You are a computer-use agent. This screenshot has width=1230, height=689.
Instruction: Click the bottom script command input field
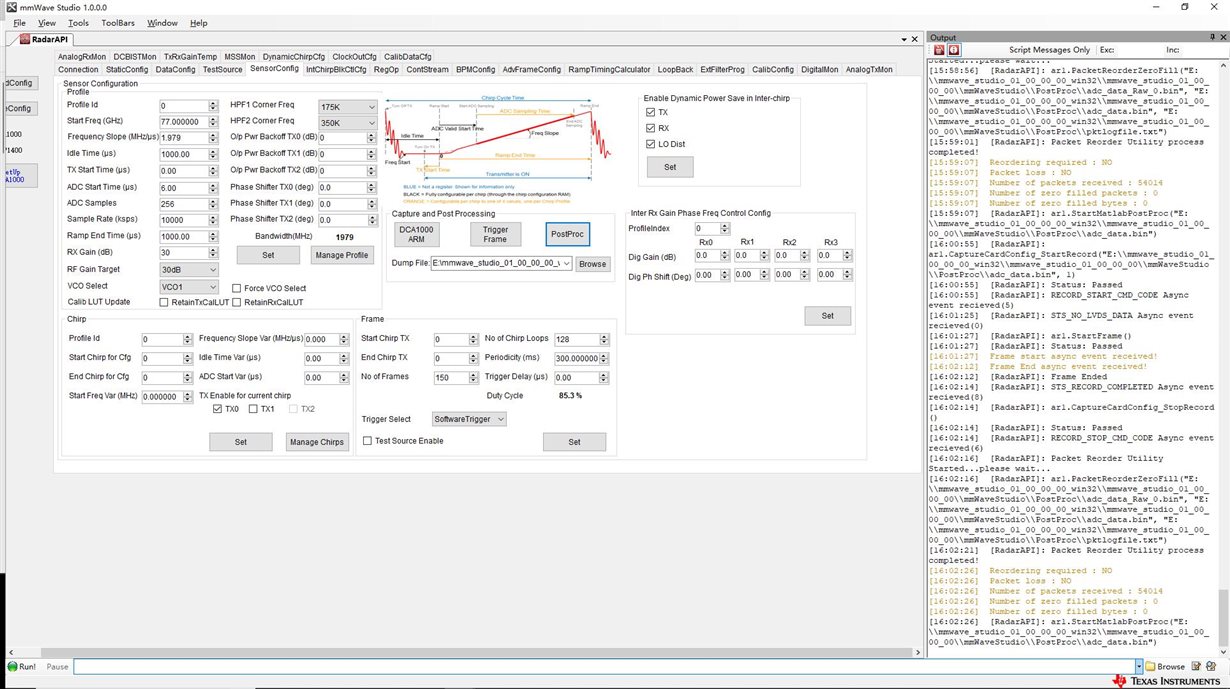click(x=603, y=666)
